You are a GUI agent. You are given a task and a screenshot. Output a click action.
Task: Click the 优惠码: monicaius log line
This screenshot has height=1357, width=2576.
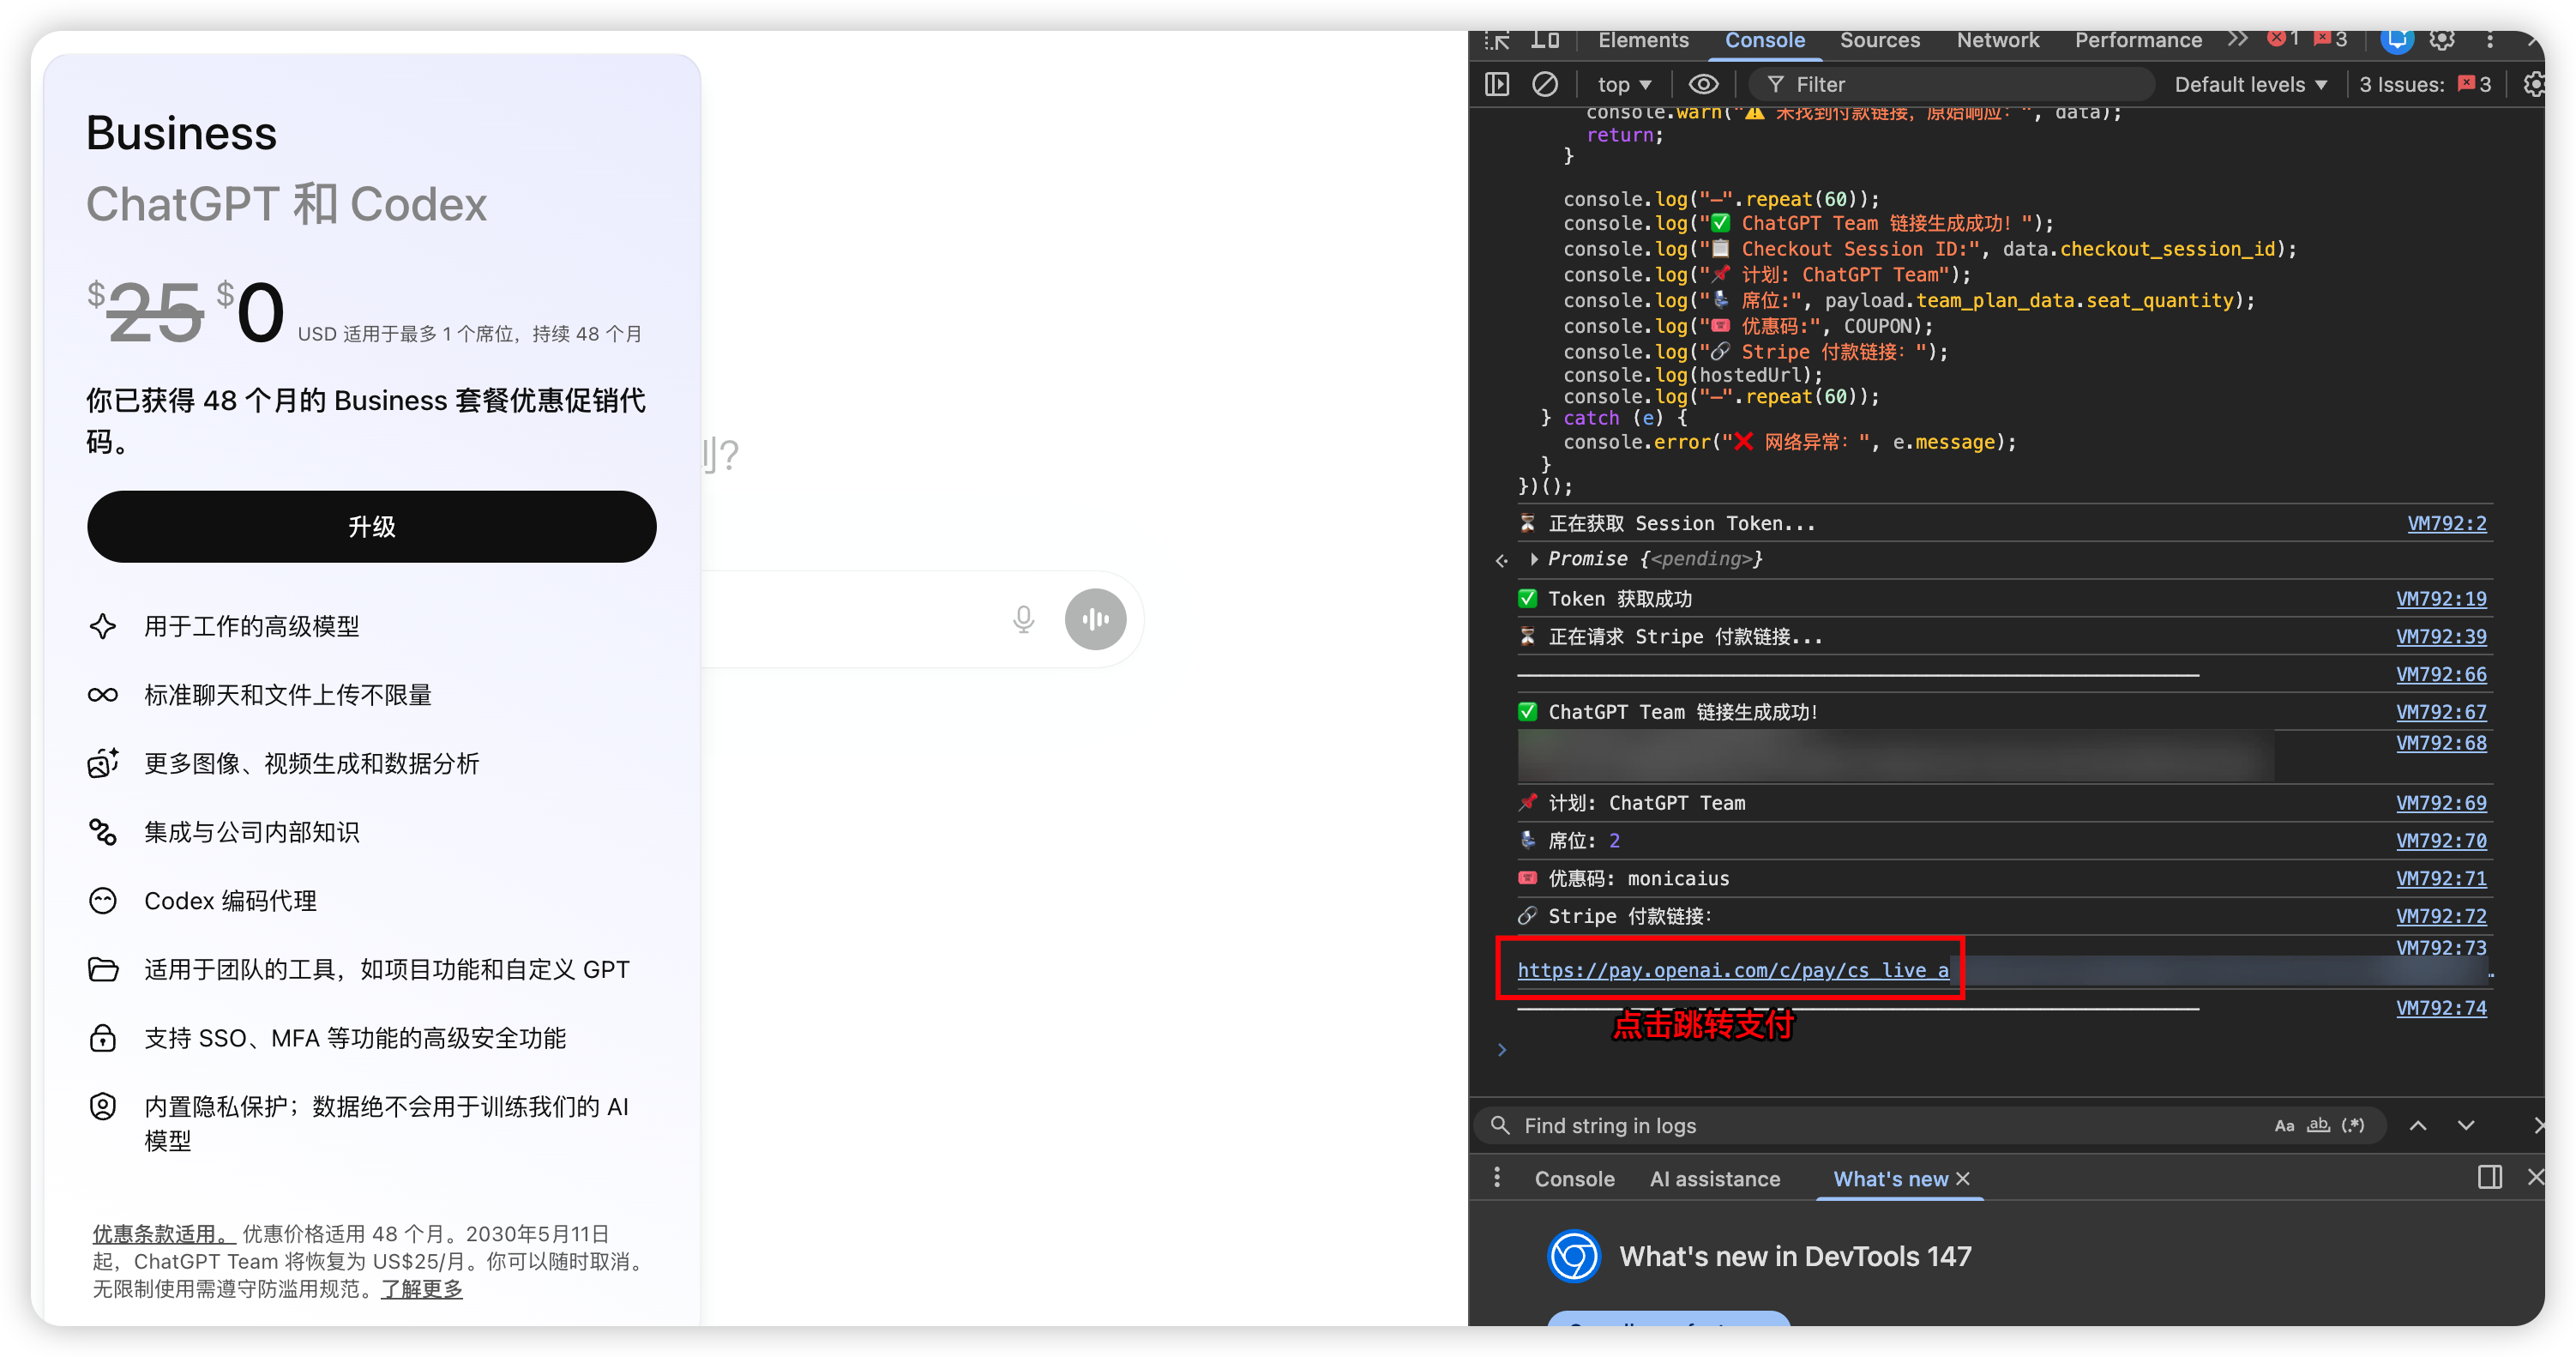click(1639, 879)
